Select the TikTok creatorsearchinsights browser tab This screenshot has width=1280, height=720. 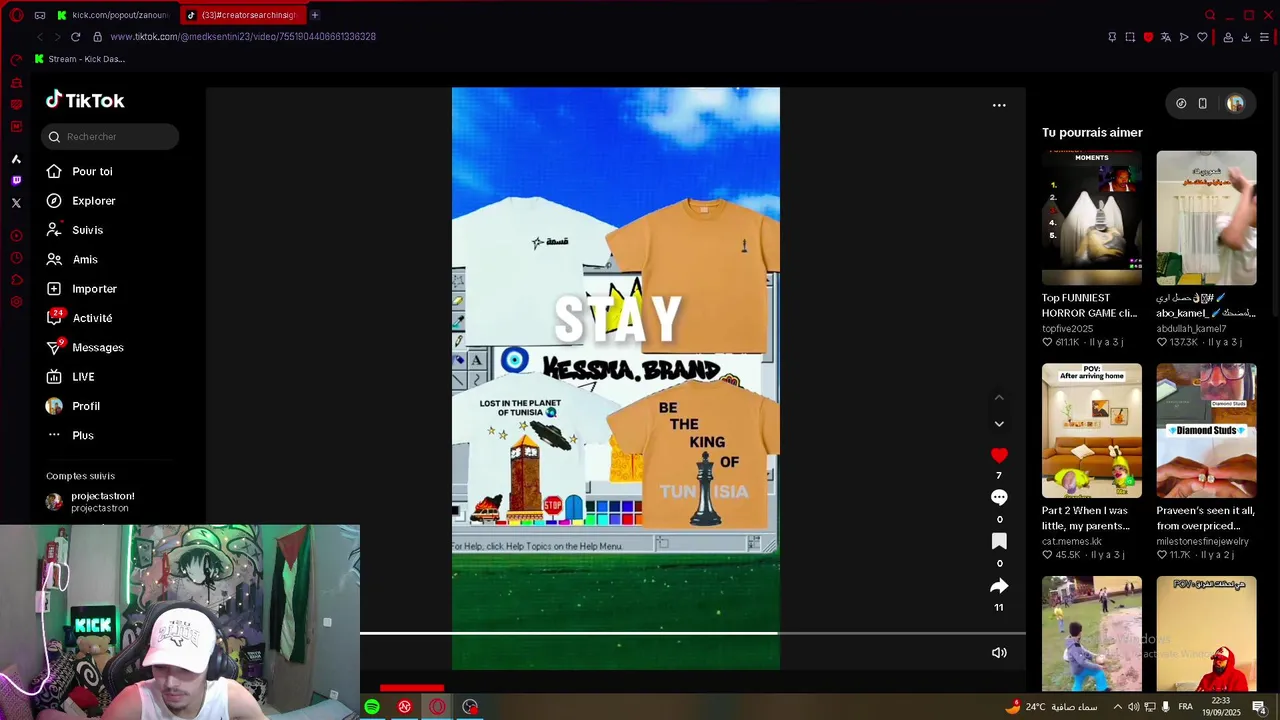coord(241,15)
